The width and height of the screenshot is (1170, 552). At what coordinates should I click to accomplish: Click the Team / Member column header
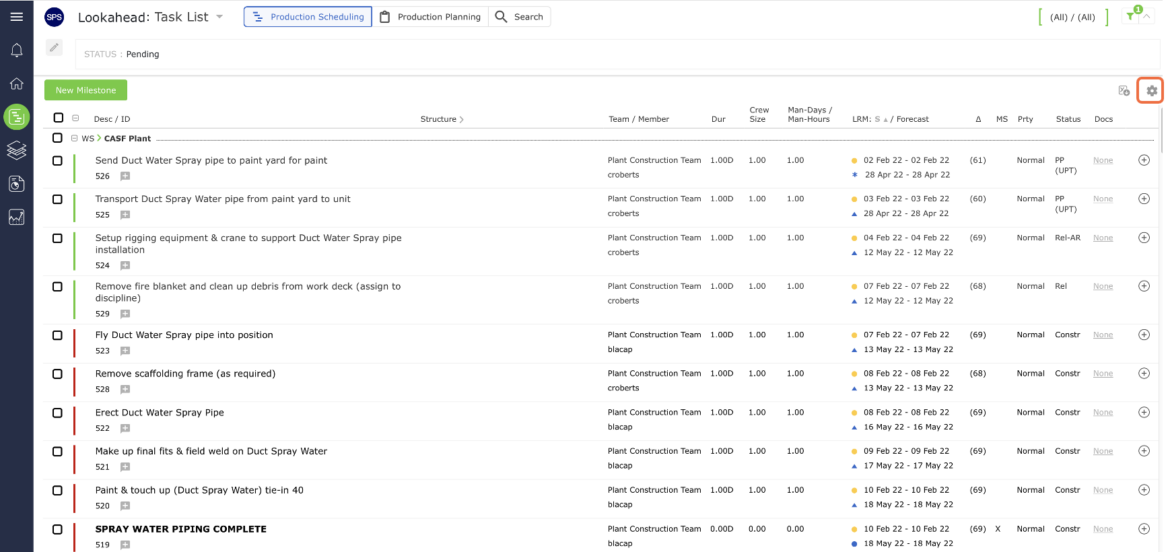point(639,119)
